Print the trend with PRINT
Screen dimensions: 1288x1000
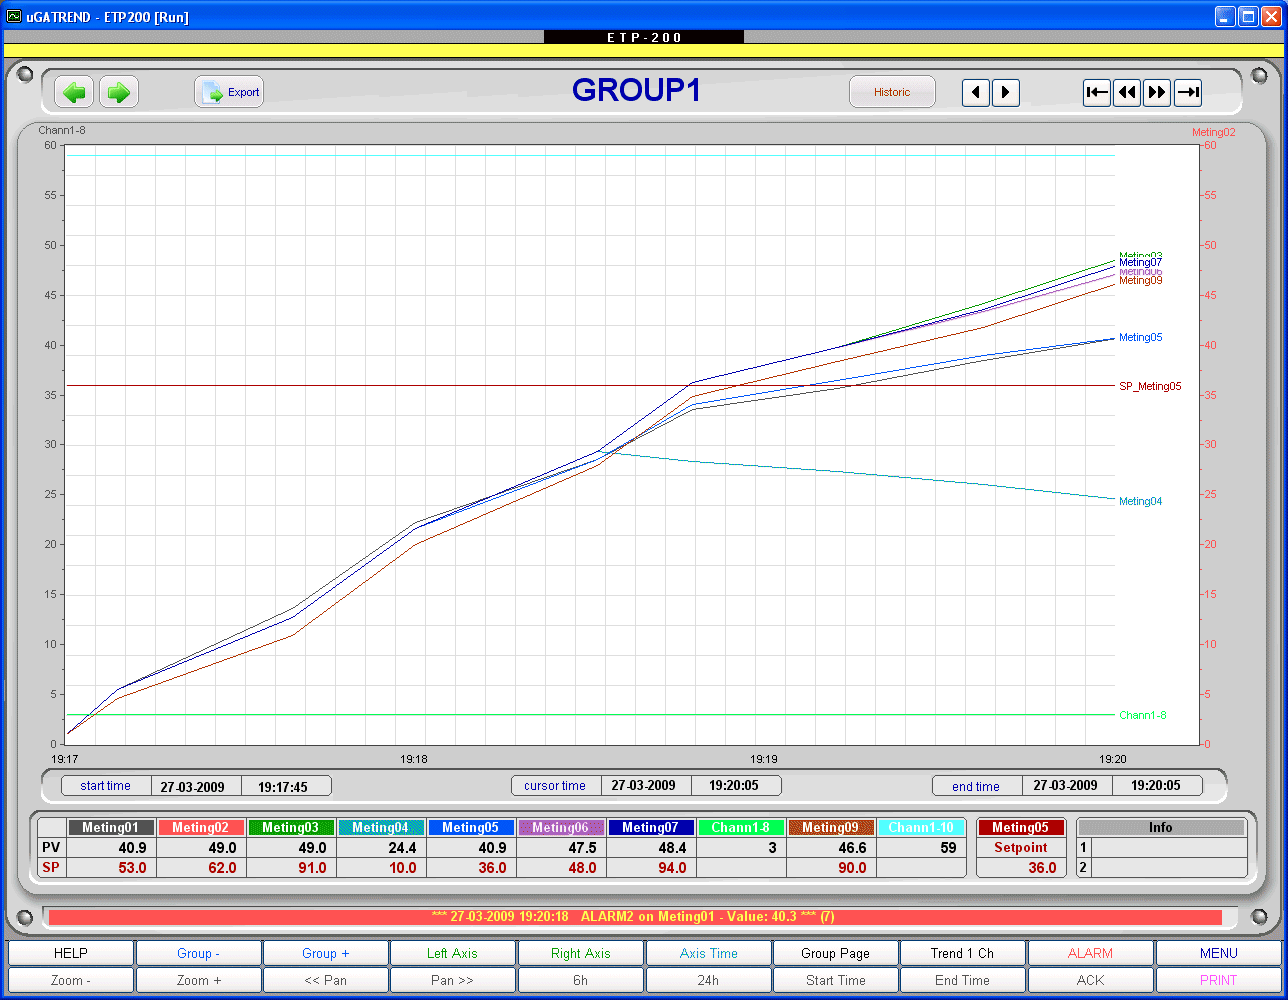coord(1219,980)
